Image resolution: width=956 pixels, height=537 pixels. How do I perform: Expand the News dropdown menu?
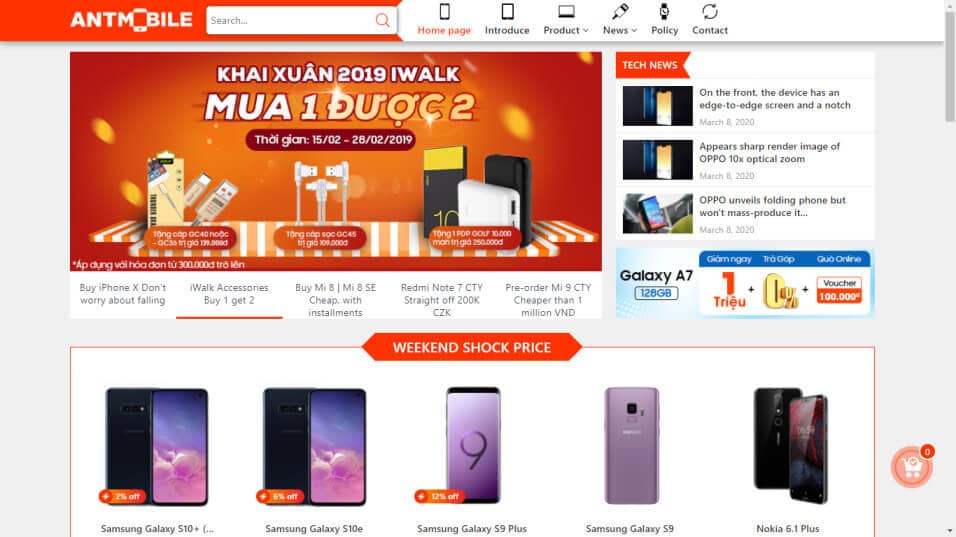point(620,30)
